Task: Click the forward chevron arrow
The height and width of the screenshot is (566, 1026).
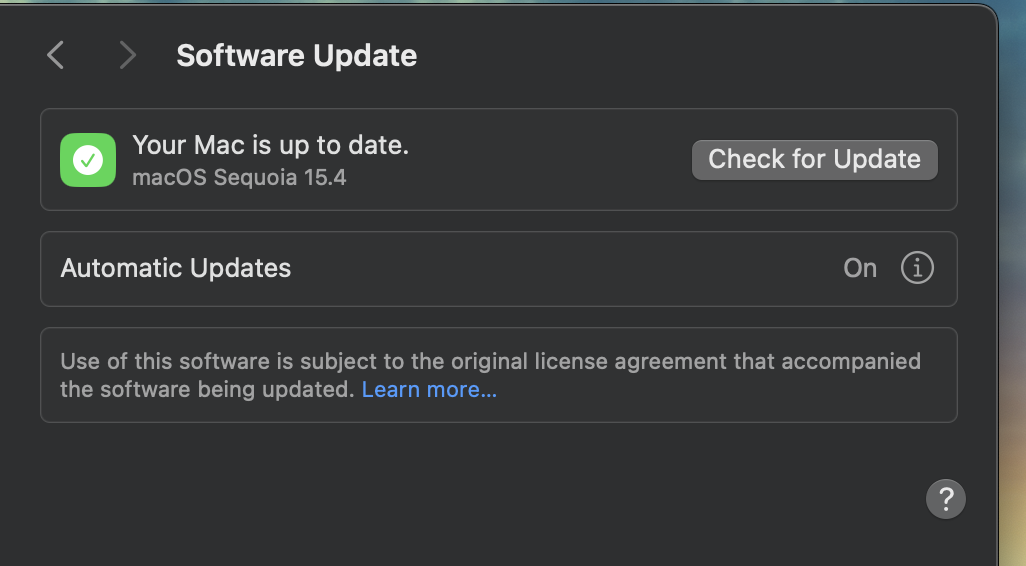Action: point(127,55)
